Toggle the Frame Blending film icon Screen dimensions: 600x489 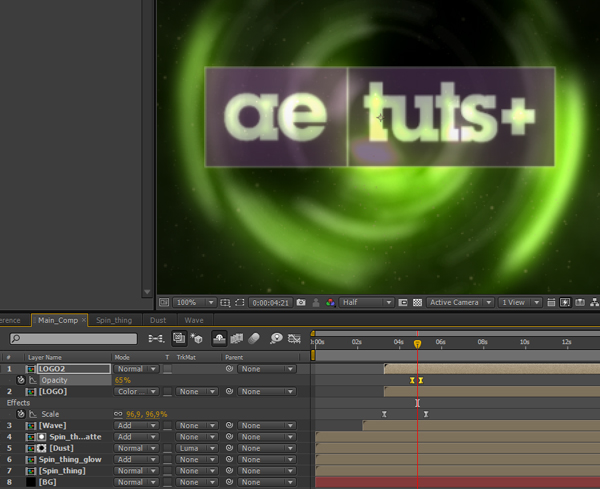point(237,339)
